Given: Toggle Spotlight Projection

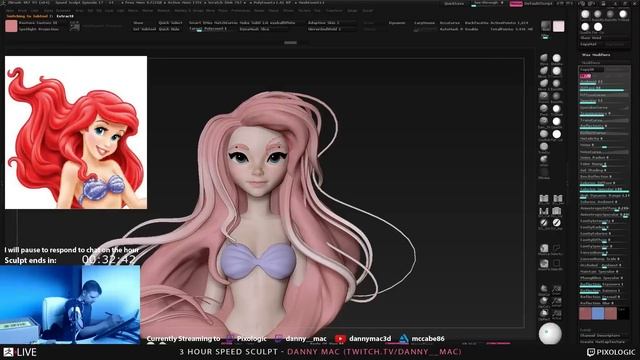Looking at the screenshot, I should tap(39, 29).
